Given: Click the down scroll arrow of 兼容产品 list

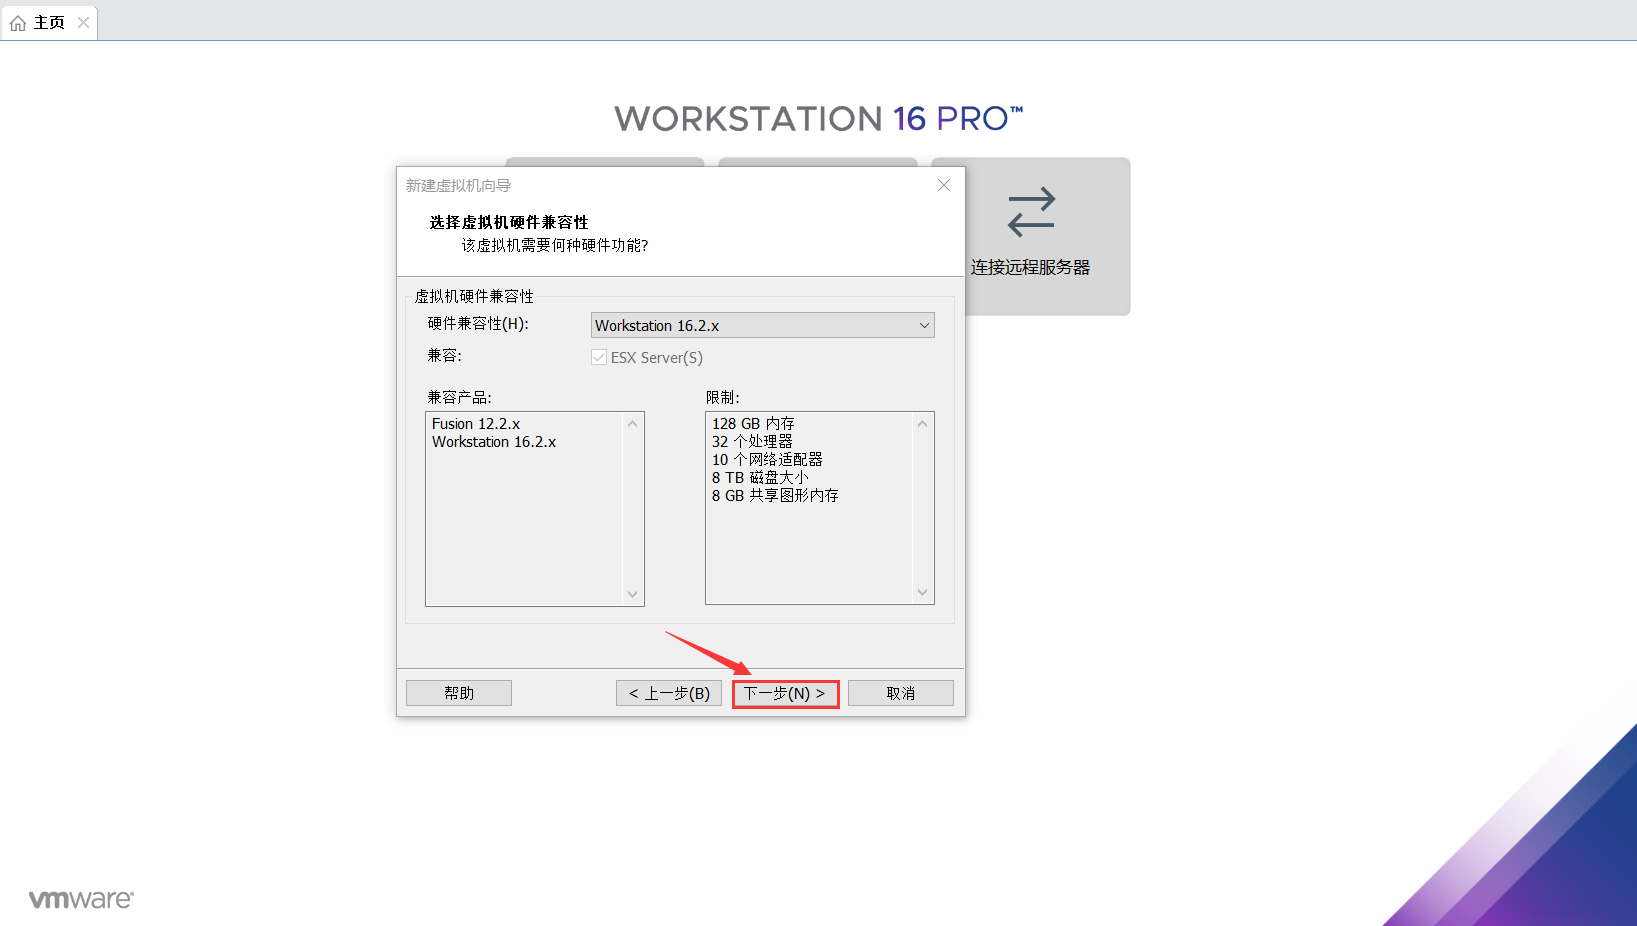Looking at the screenshot, I should 632,595.
